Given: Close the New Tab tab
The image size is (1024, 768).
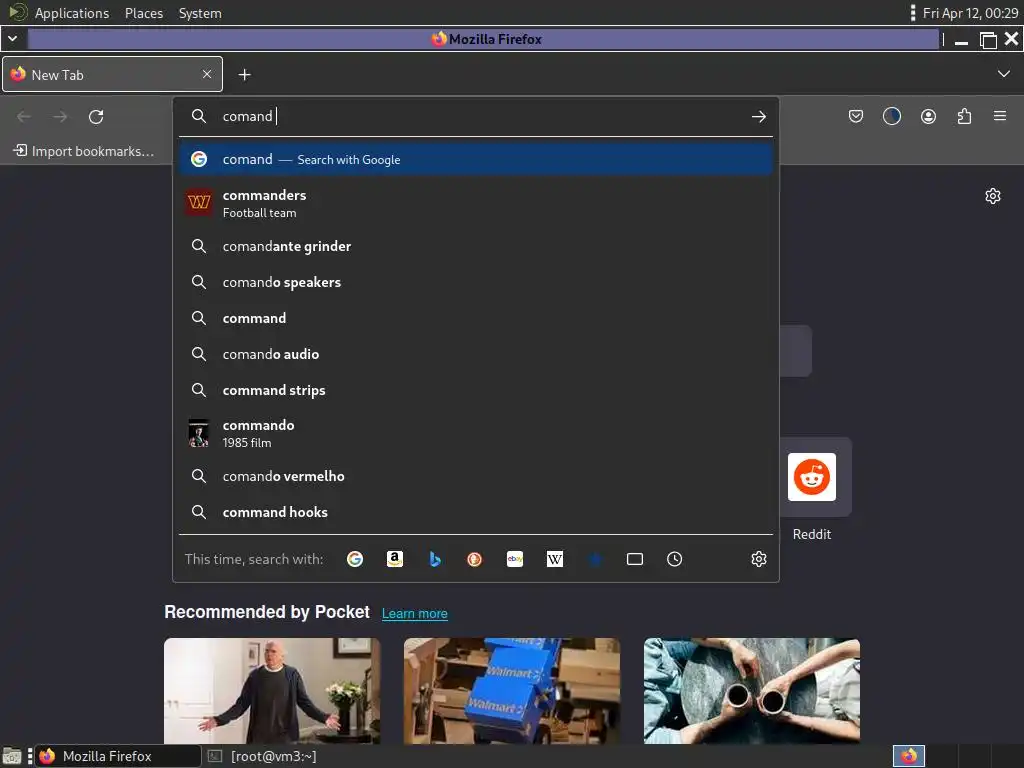Looking at the screenshot, I should click(206, 74).
